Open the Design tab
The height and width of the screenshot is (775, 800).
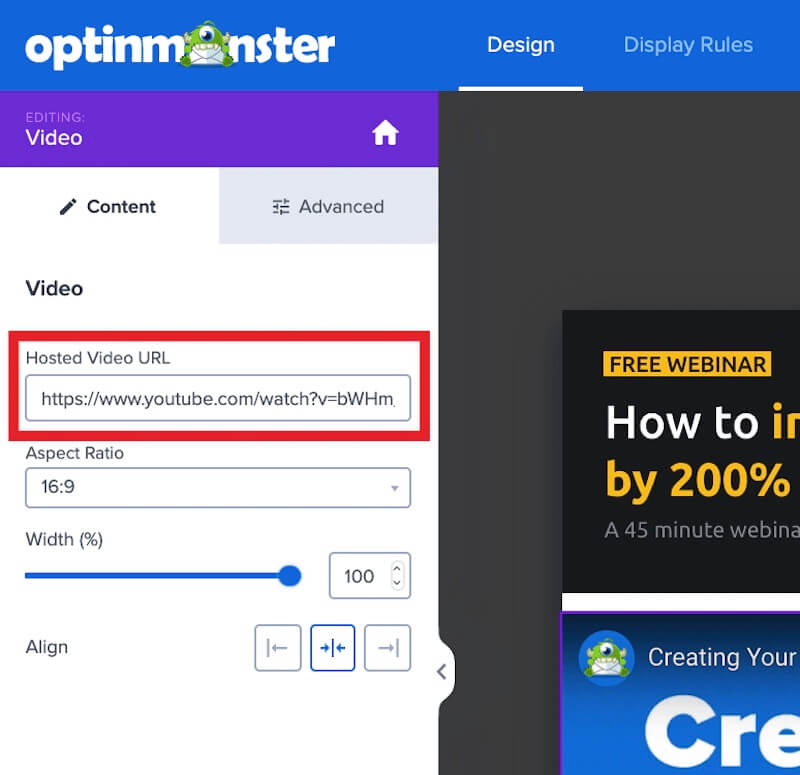click(520, 45)
